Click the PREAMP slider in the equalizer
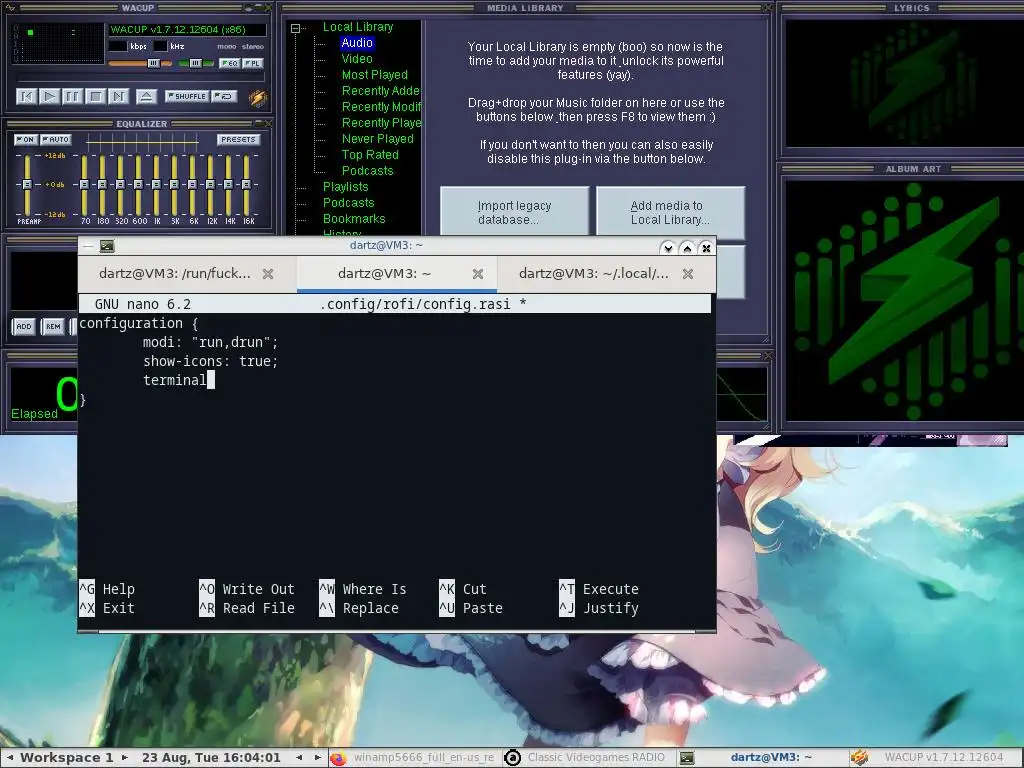This screenshot has height=768, width=1024. pos(27,185)
